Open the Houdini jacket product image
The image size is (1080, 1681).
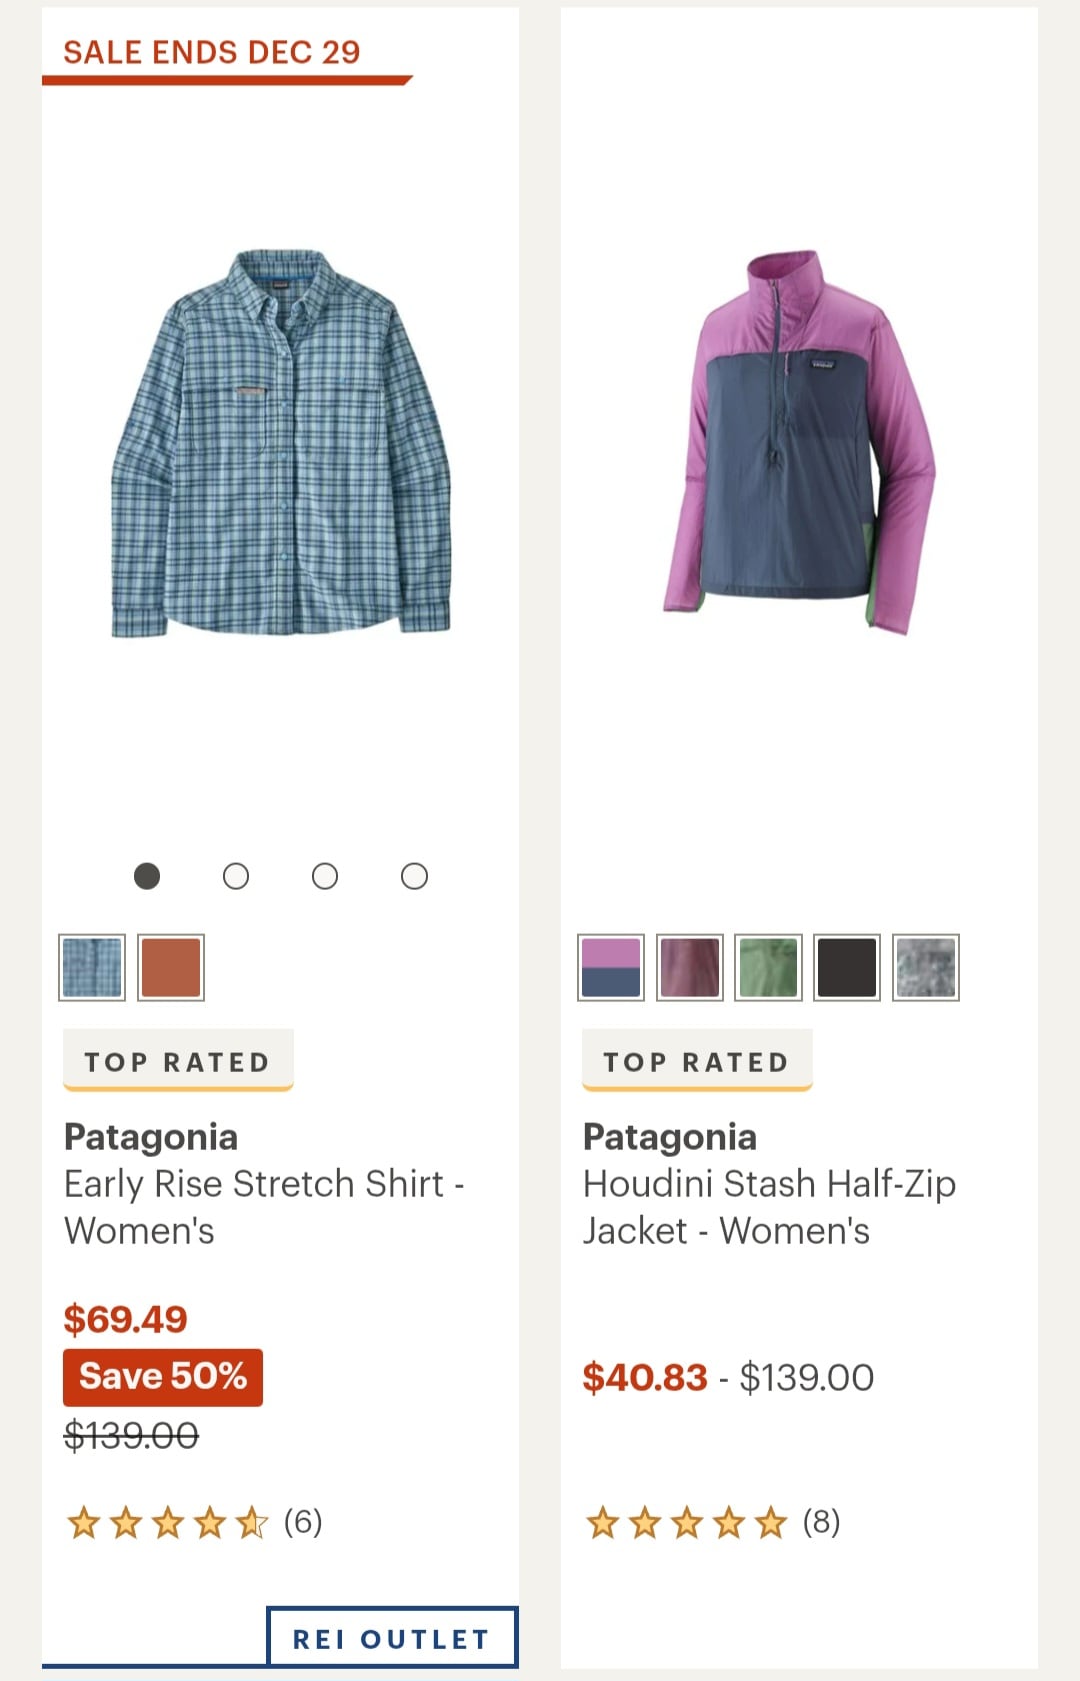point(799,443)
